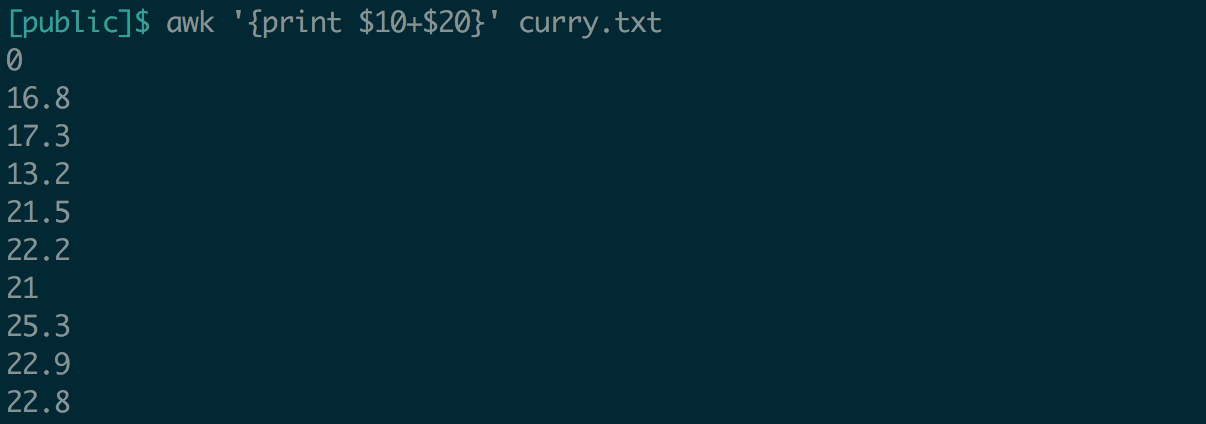The width and height of the screenshot is (1206, 424).
Task: Click the output value 25.3
Action: point(38,327)
